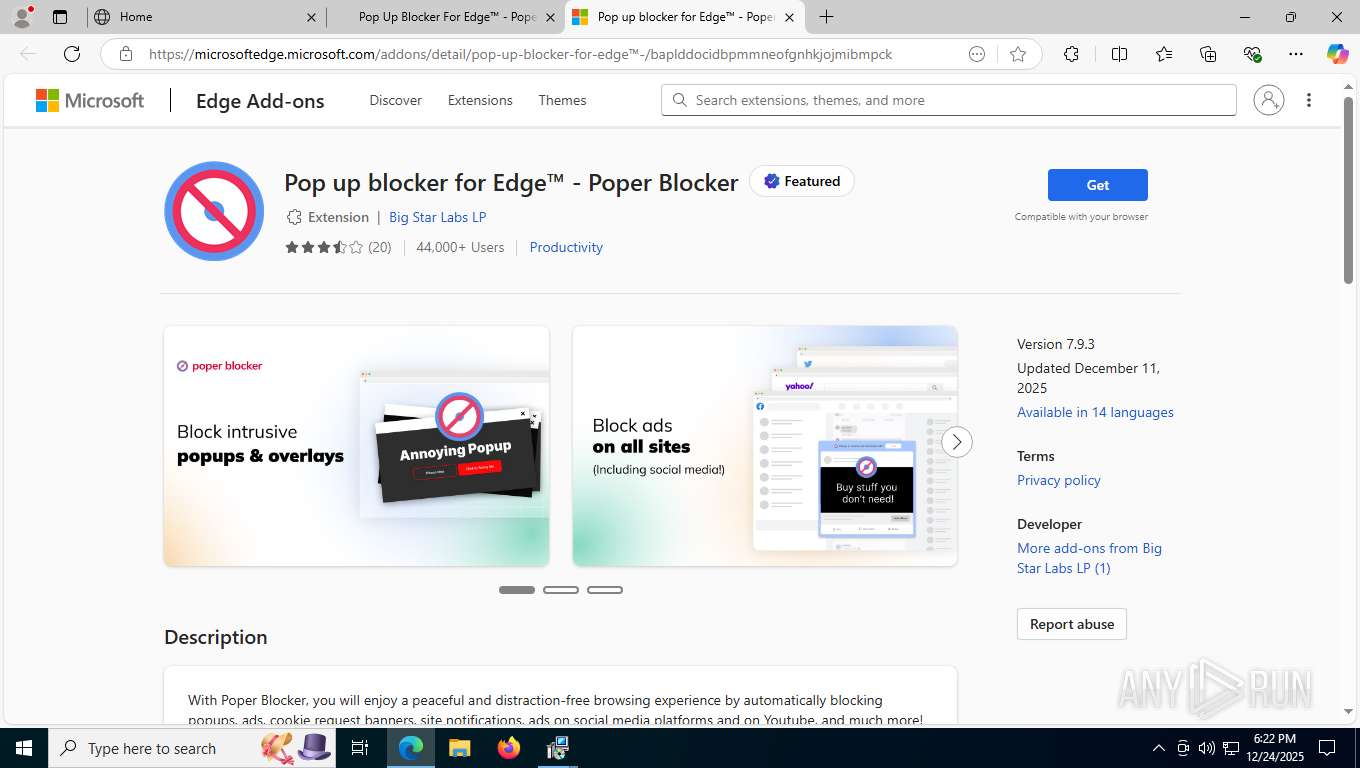Image resolution: width=1360 pixels, height=768 pixels.
Task: Open the feedback smiley icon in address bar
Action: point(977,54)
